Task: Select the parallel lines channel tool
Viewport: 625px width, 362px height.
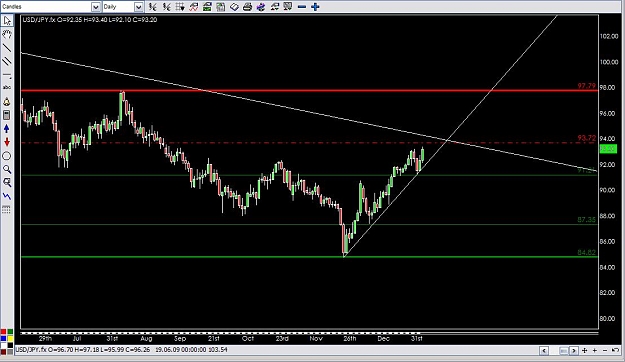Action: point(7,61)
